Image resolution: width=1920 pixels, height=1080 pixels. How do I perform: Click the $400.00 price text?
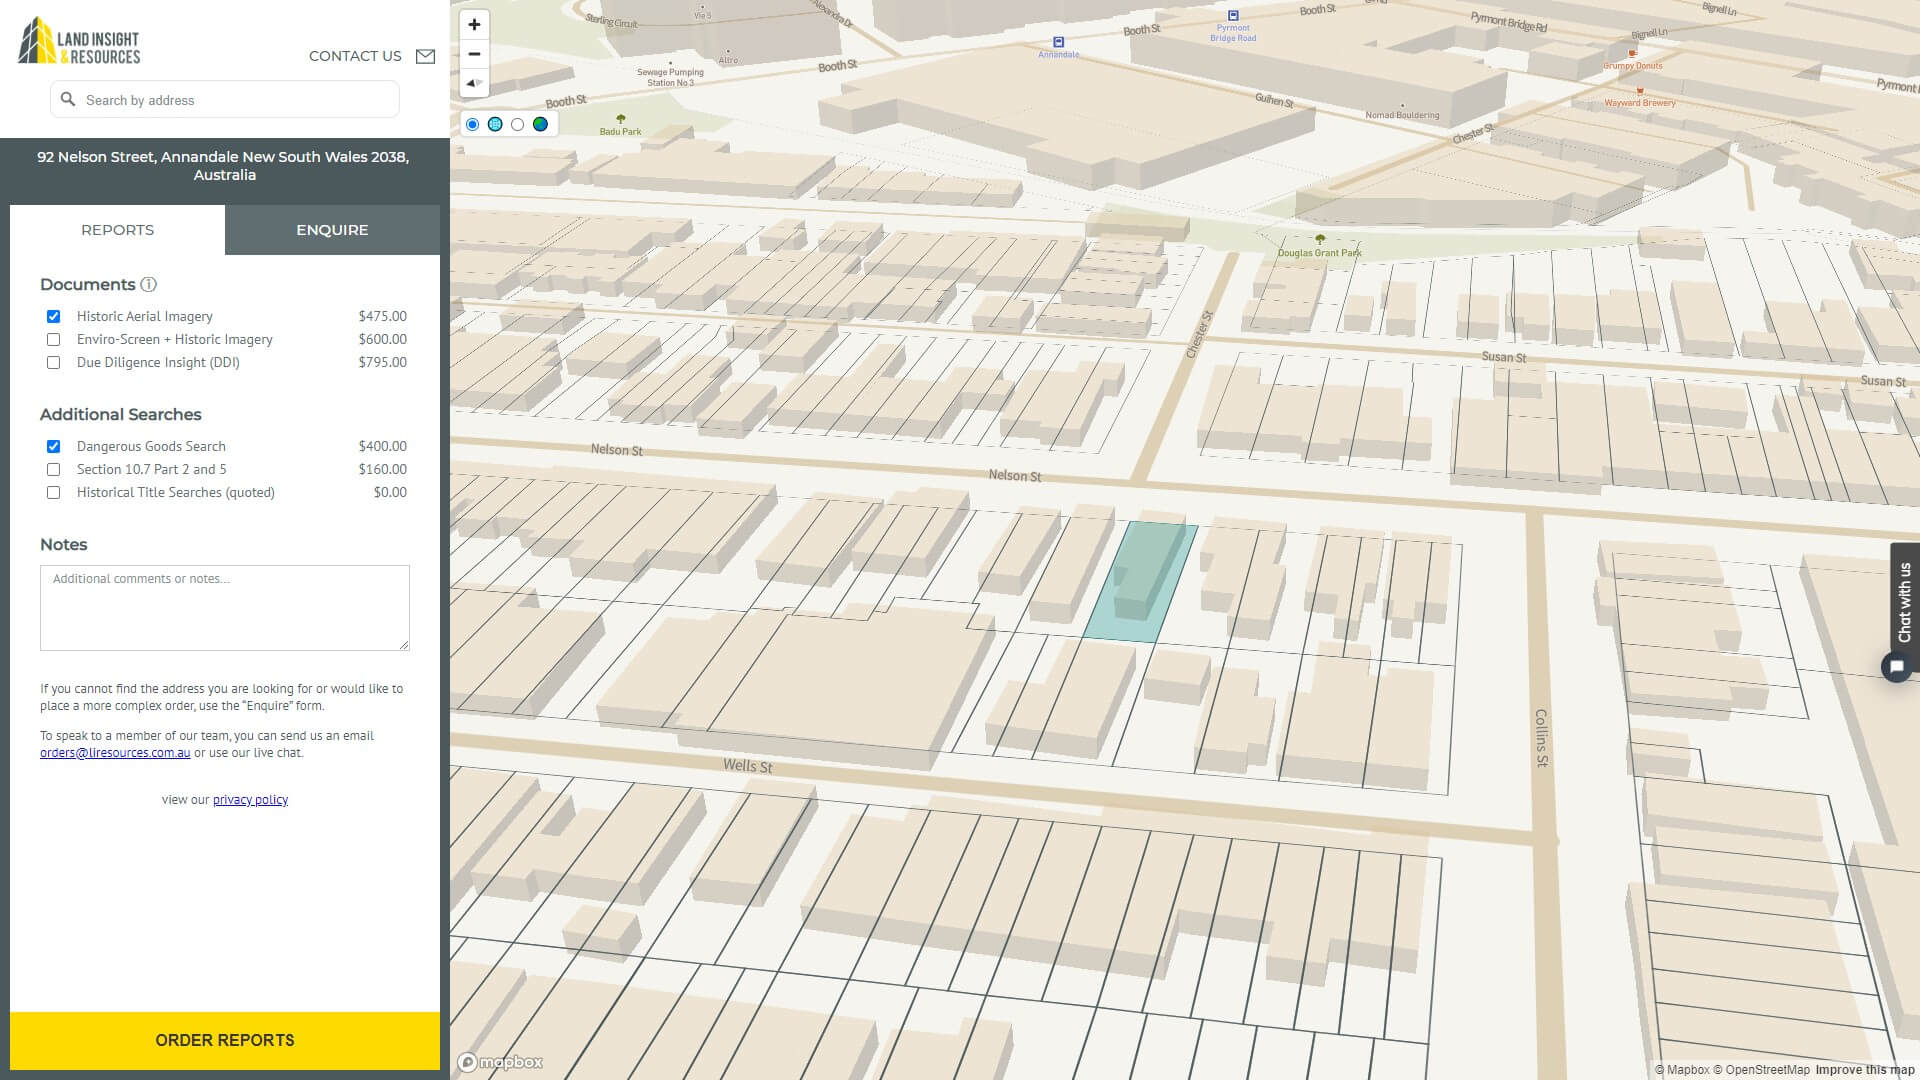click(x=383, y=446)
